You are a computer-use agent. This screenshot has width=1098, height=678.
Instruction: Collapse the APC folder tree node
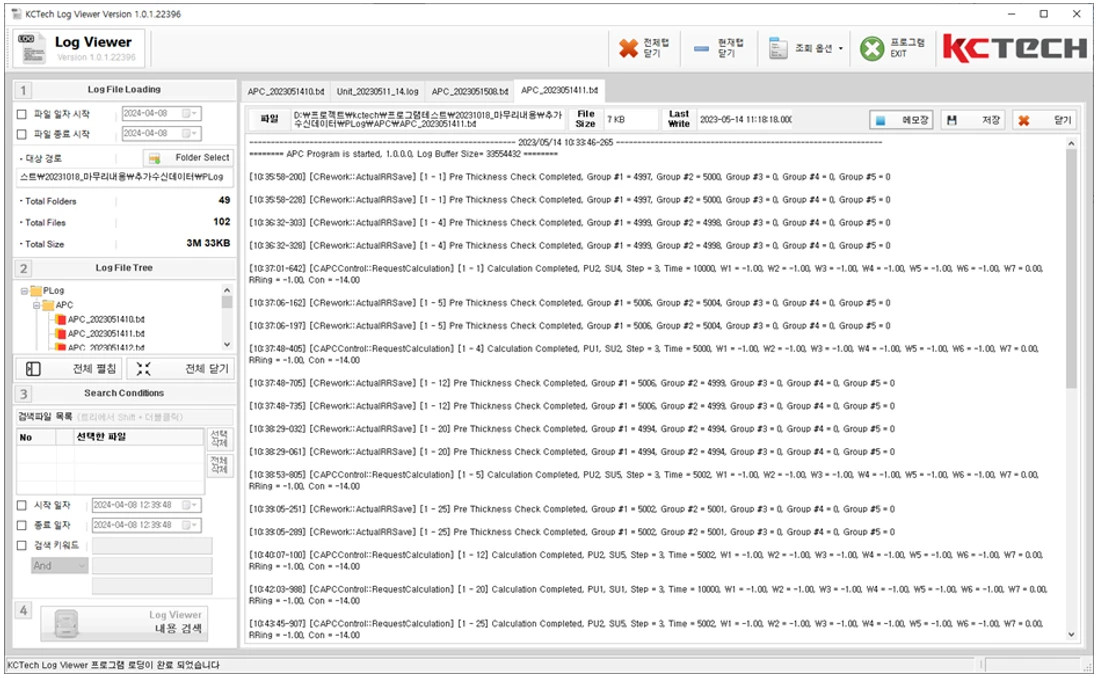tap(36, 305)
